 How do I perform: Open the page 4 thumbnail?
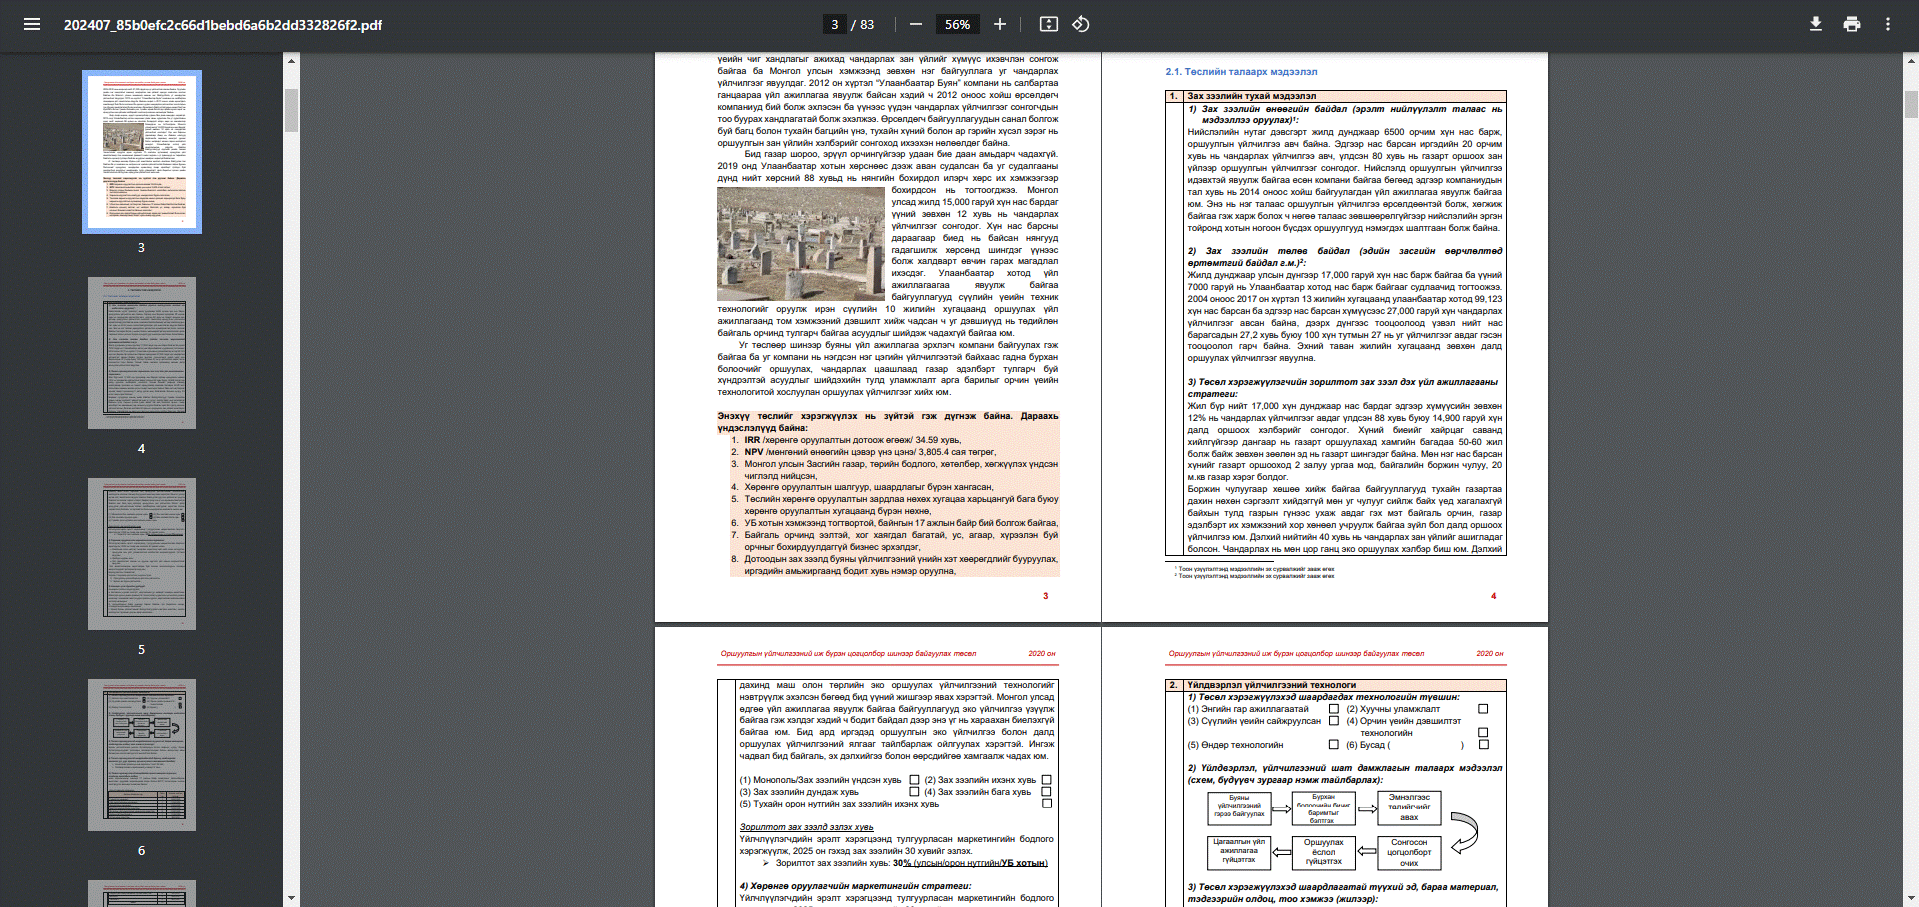142,353
